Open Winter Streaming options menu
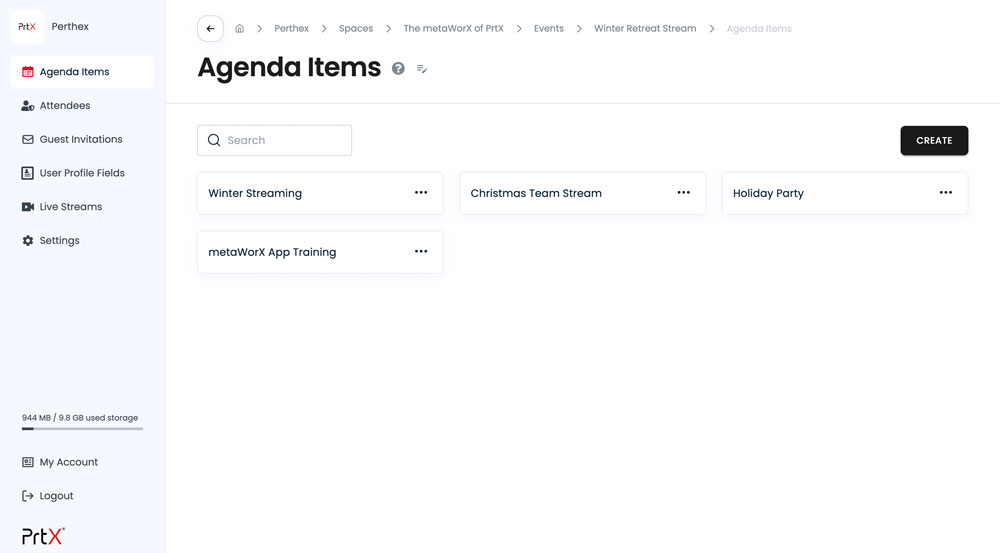This screenshot has height=553, width=1000. click(421, 193)
